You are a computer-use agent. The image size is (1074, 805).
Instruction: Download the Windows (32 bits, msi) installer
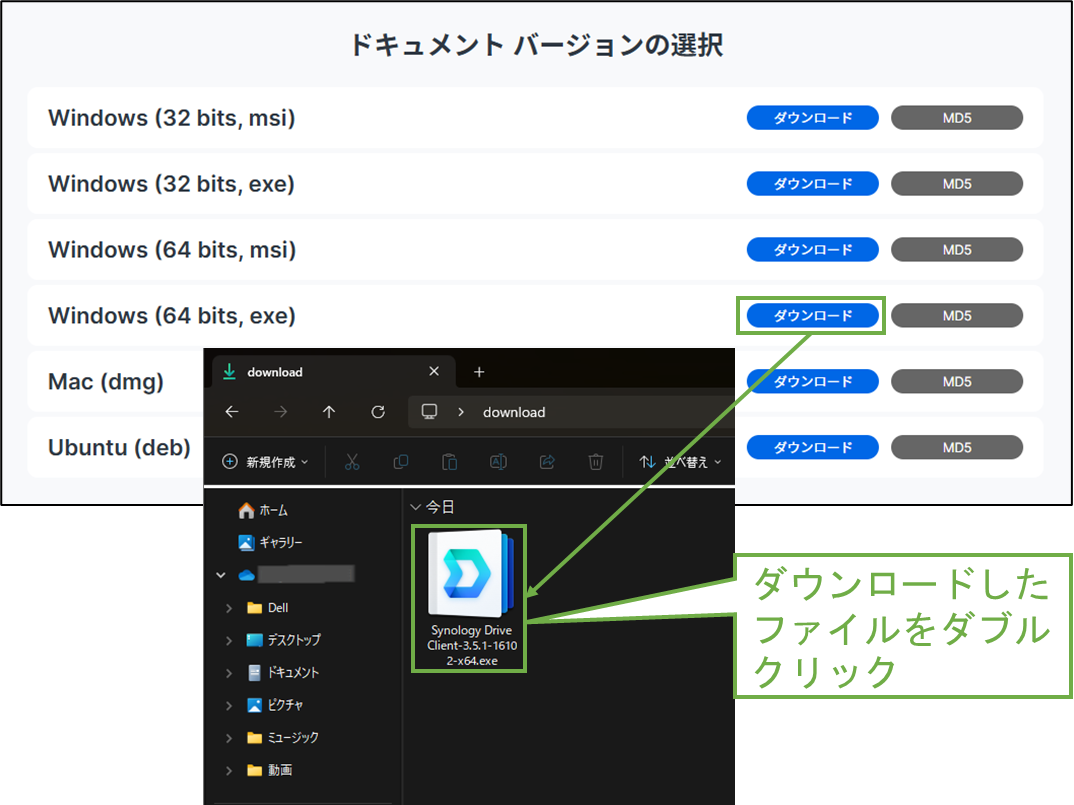[812, 118]
